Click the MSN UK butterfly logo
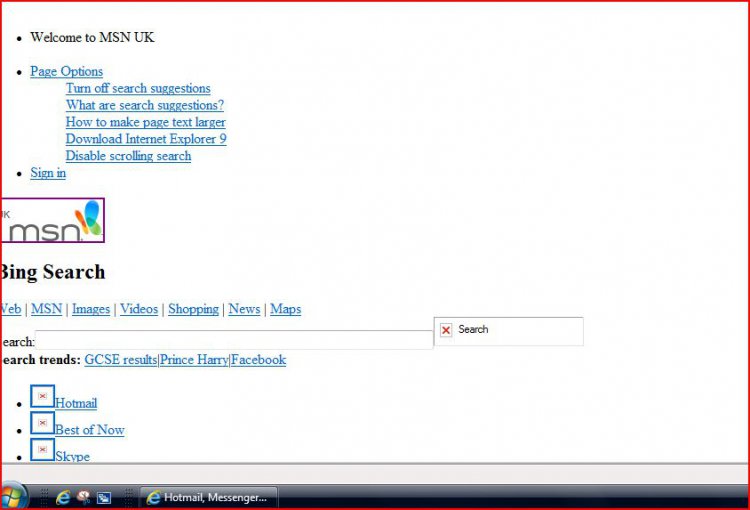The width and height of the screenshot is (750, 510). click(x=52, y=220)
